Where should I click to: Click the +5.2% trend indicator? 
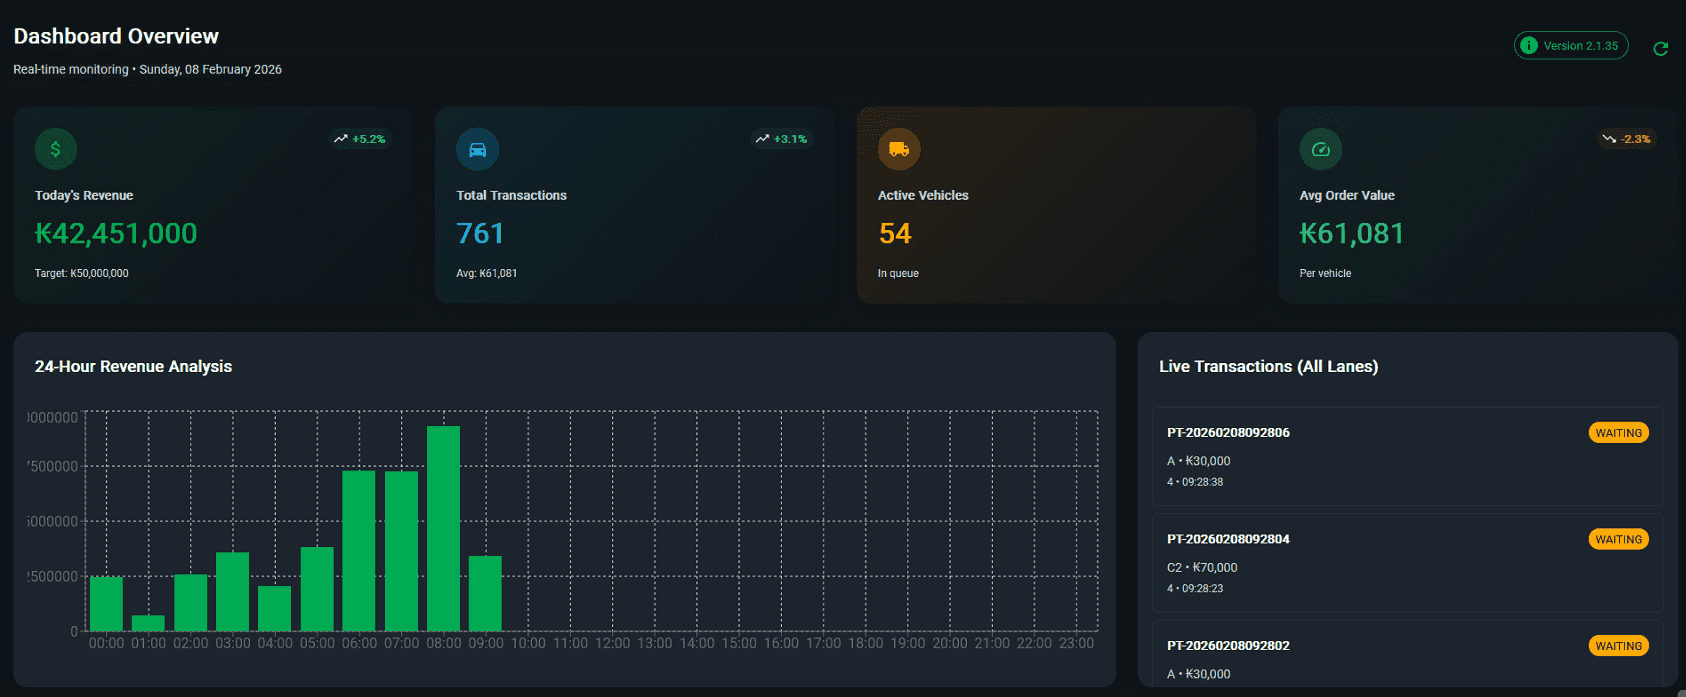(360, 139)
